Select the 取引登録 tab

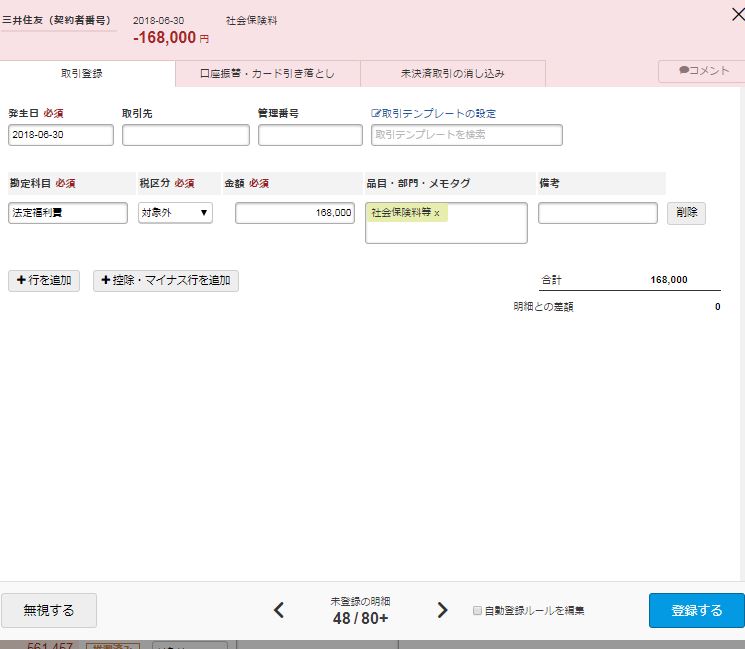pyautogui.click(x=82, y=74)
